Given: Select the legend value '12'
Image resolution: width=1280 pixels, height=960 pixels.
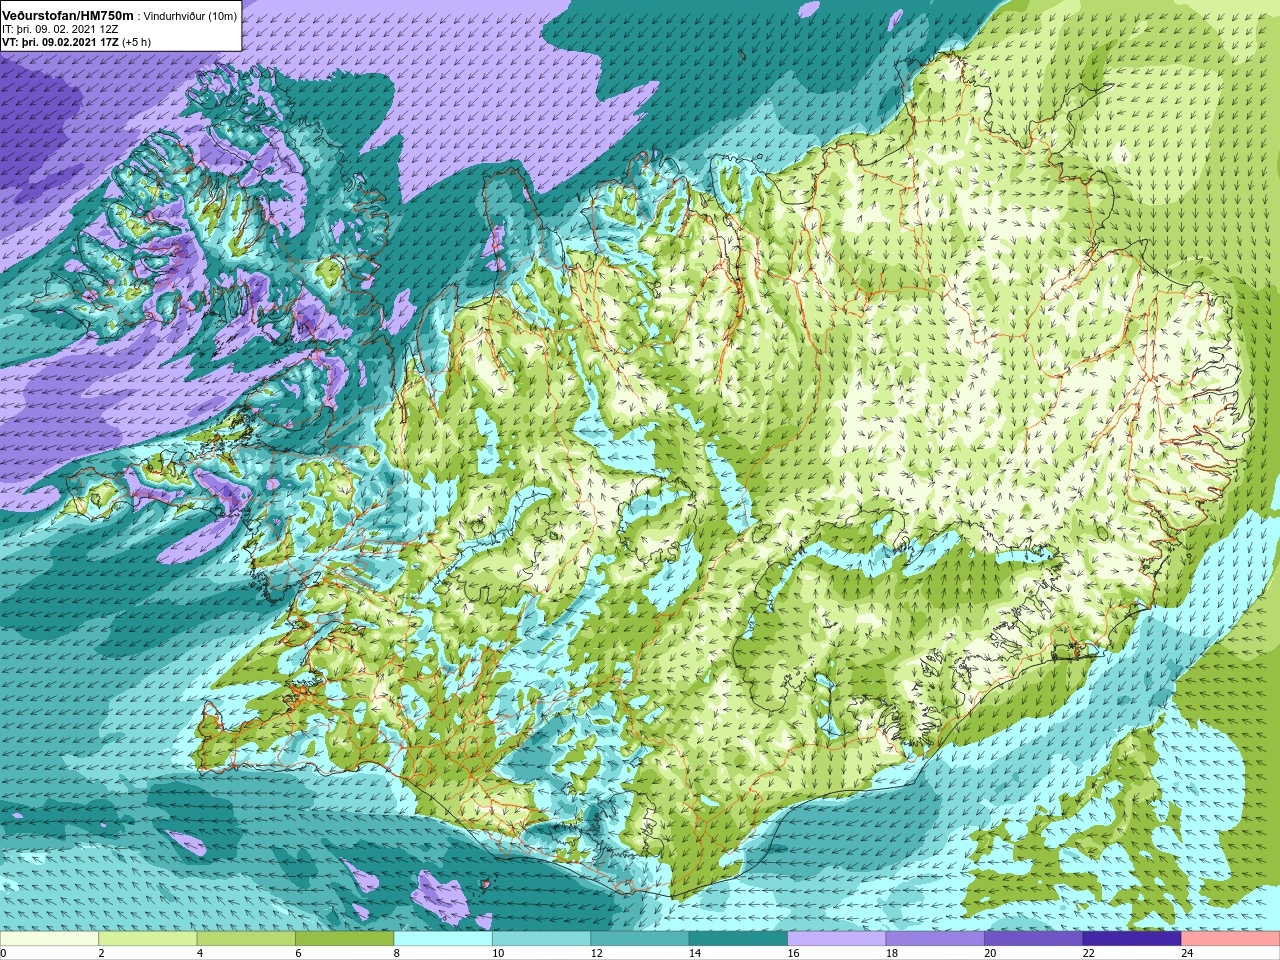Looking at the screenshot, I should (x=597, y=953).
